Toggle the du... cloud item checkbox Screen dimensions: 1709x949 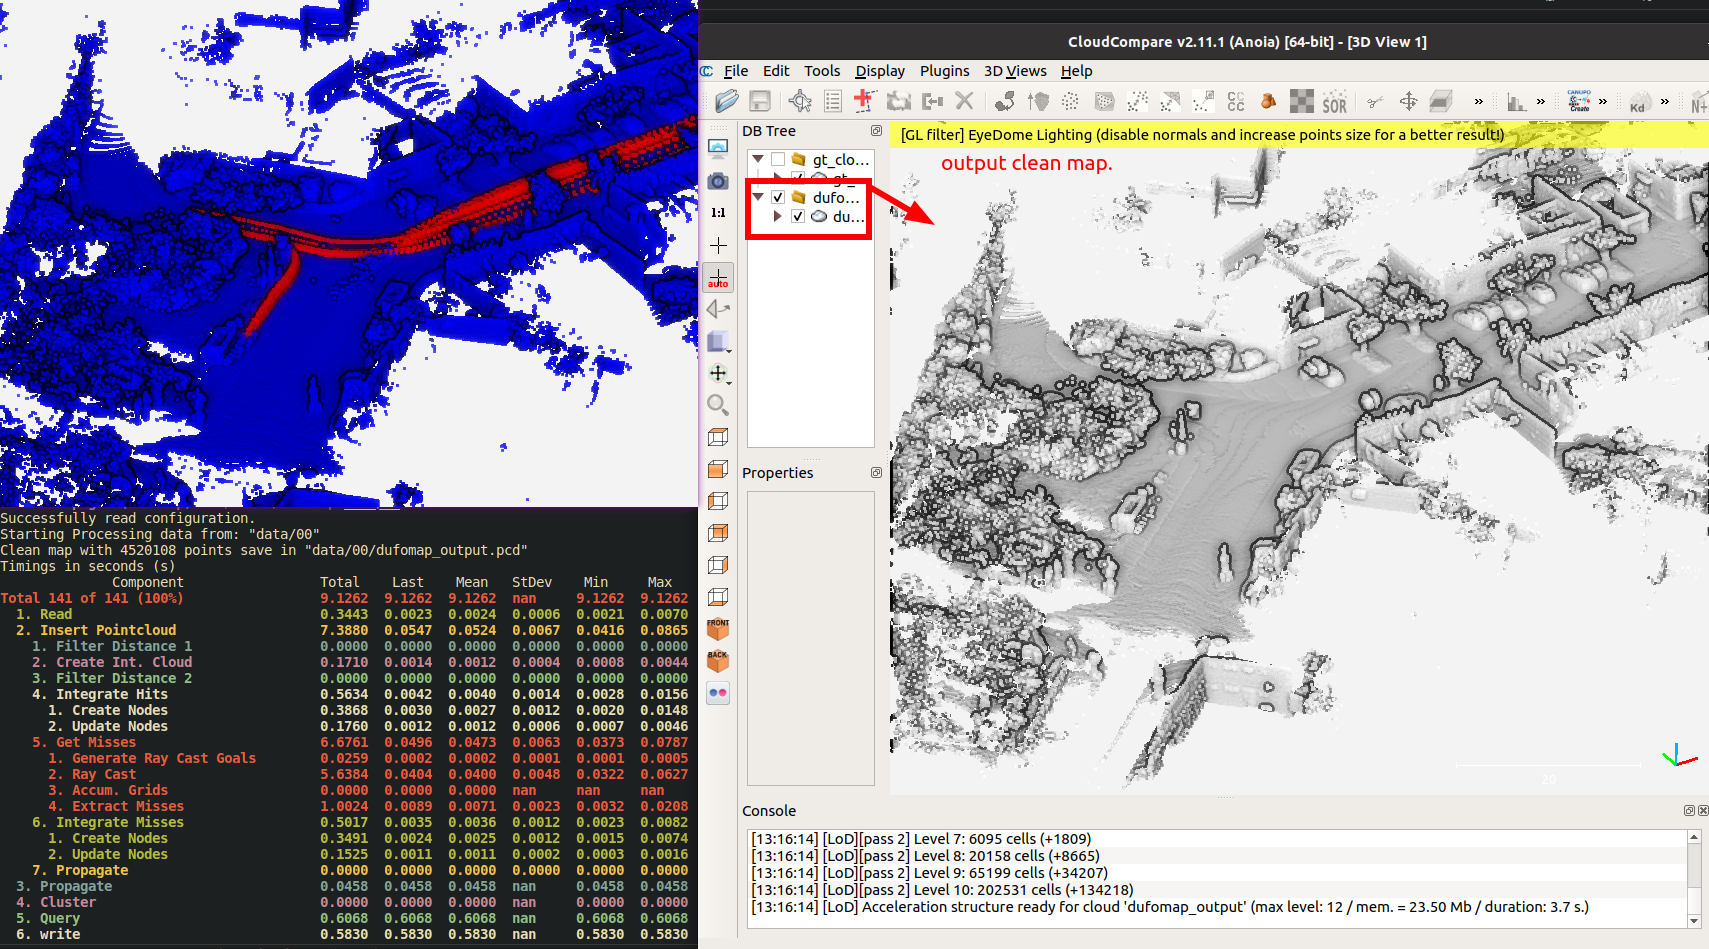[798, 216]
